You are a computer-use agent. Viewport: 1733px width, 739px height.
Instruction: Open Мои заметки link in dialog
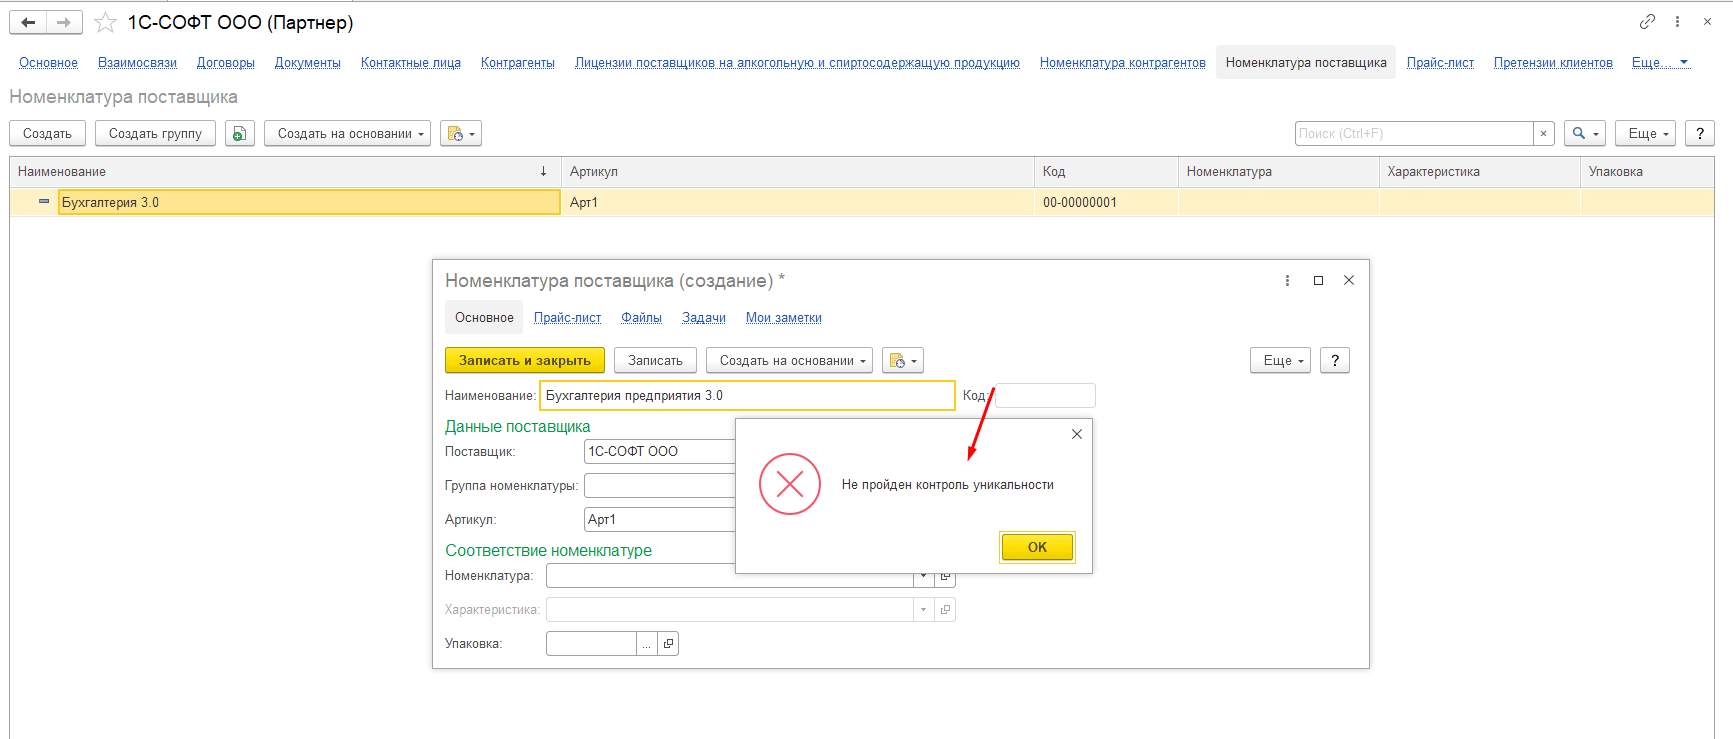pos(784,317)
